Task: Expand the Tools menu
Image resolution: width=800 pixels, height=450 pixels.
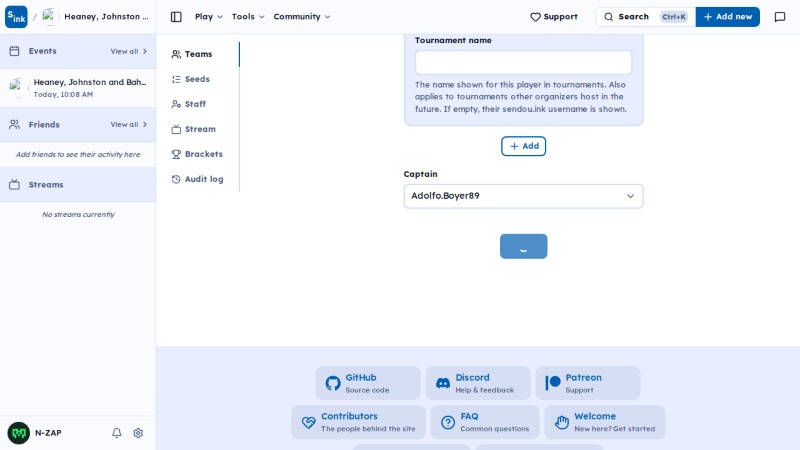Action: [x=248, y=17]
